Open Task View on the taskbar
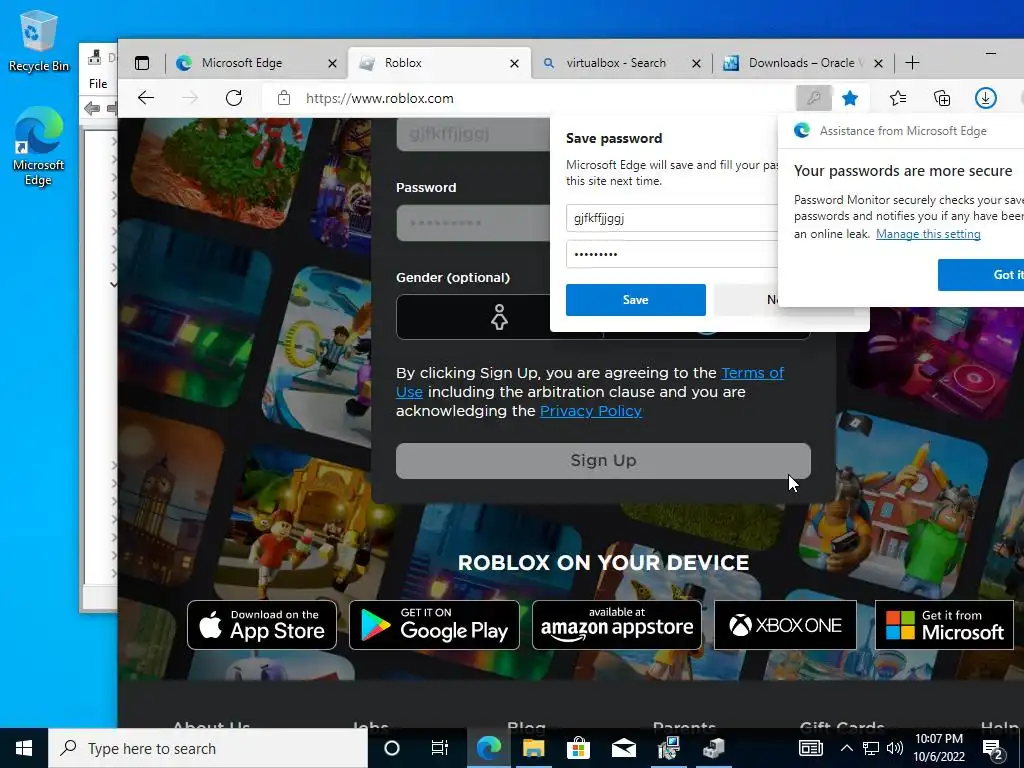Screen dimensions: 1024x768 (440, 748)
